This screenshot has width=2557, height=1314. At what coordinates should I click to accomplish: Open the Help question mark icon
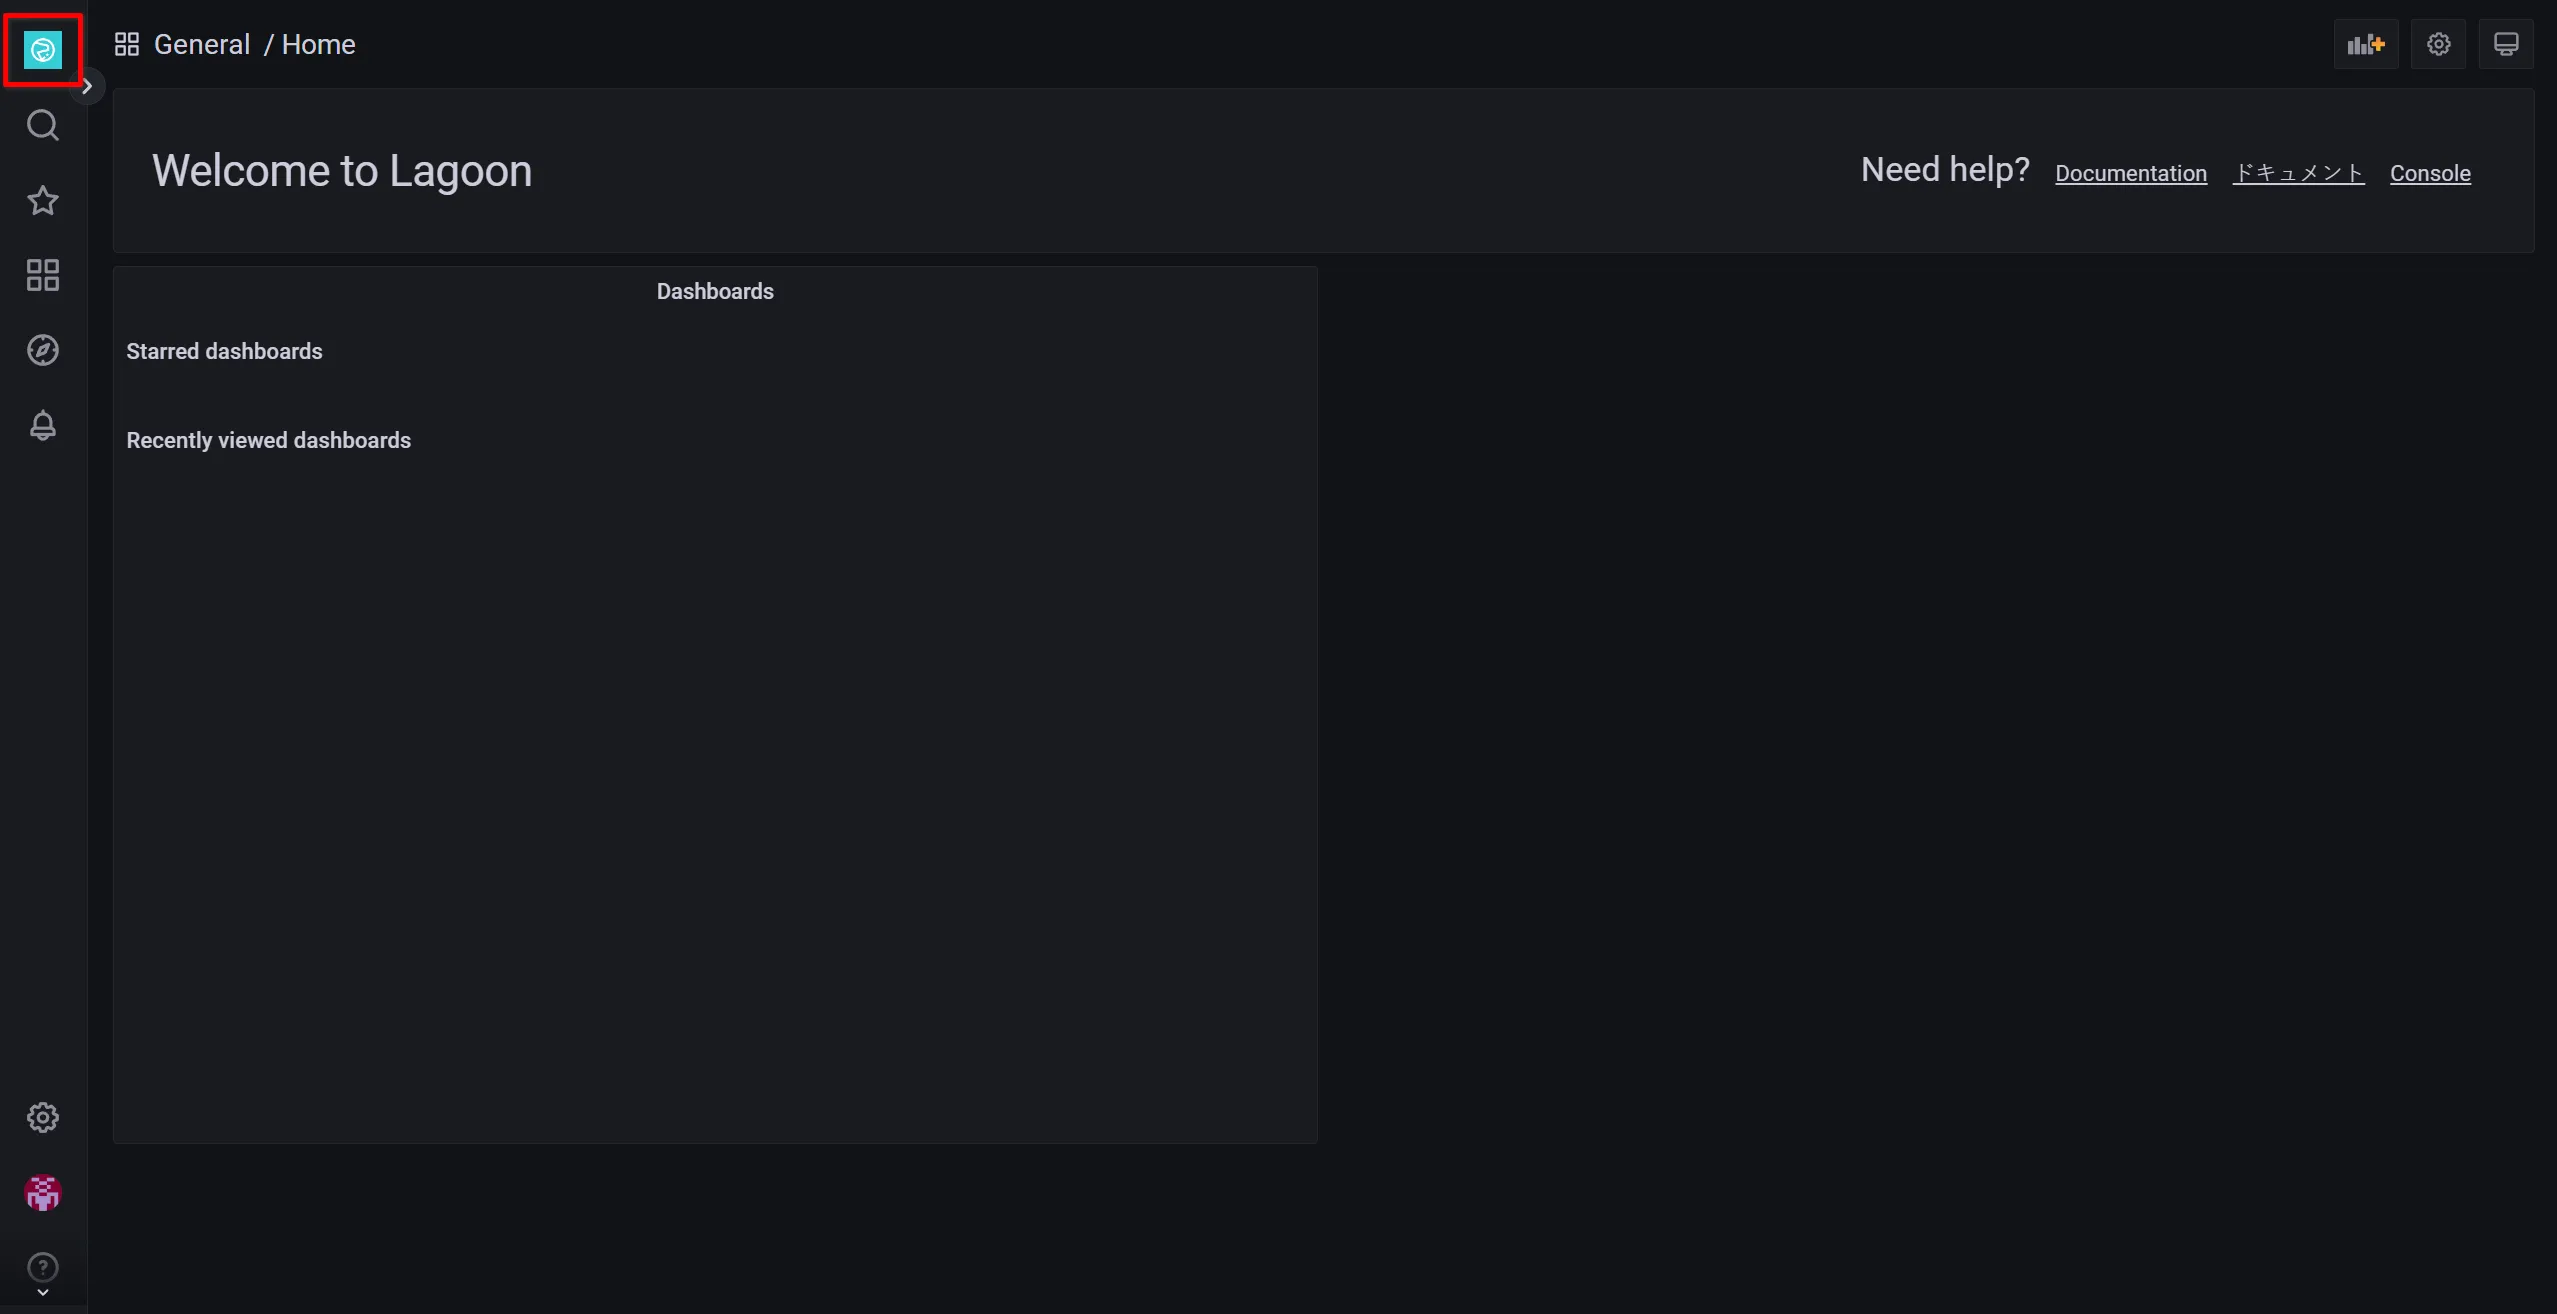pyautogui.click(x=43, y=1267)
